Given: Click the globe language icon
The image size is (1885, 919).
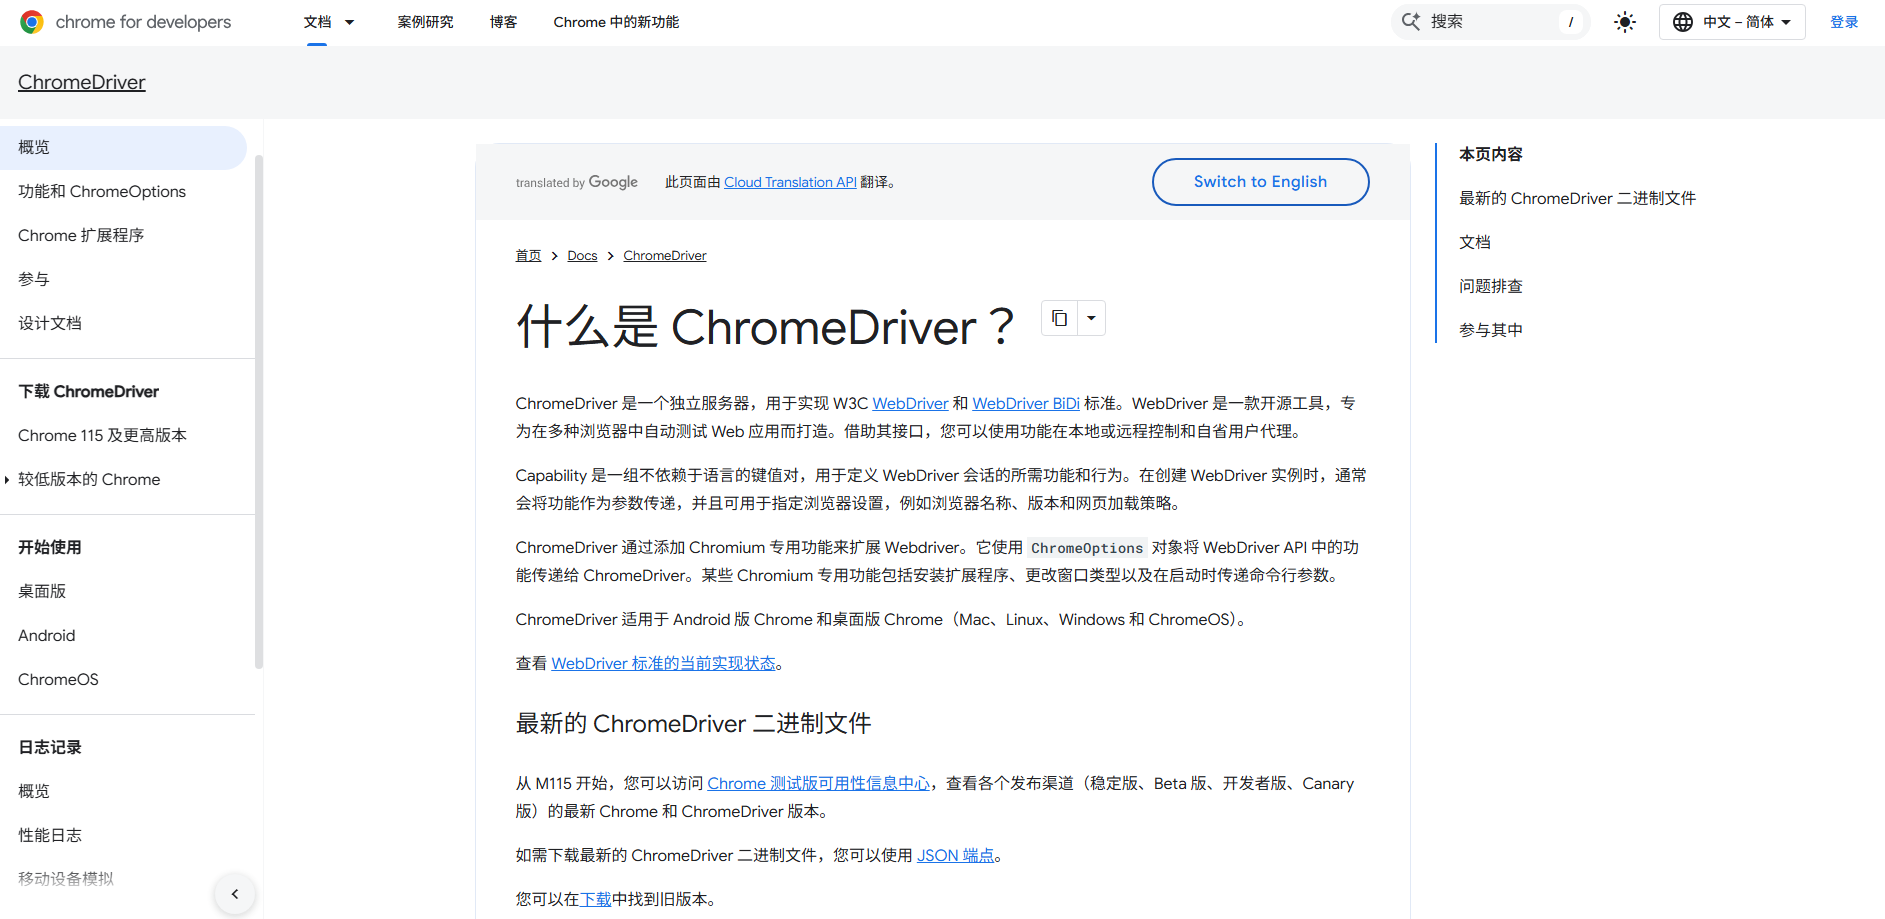Looking at the screenshot, I should [1683, 22].
